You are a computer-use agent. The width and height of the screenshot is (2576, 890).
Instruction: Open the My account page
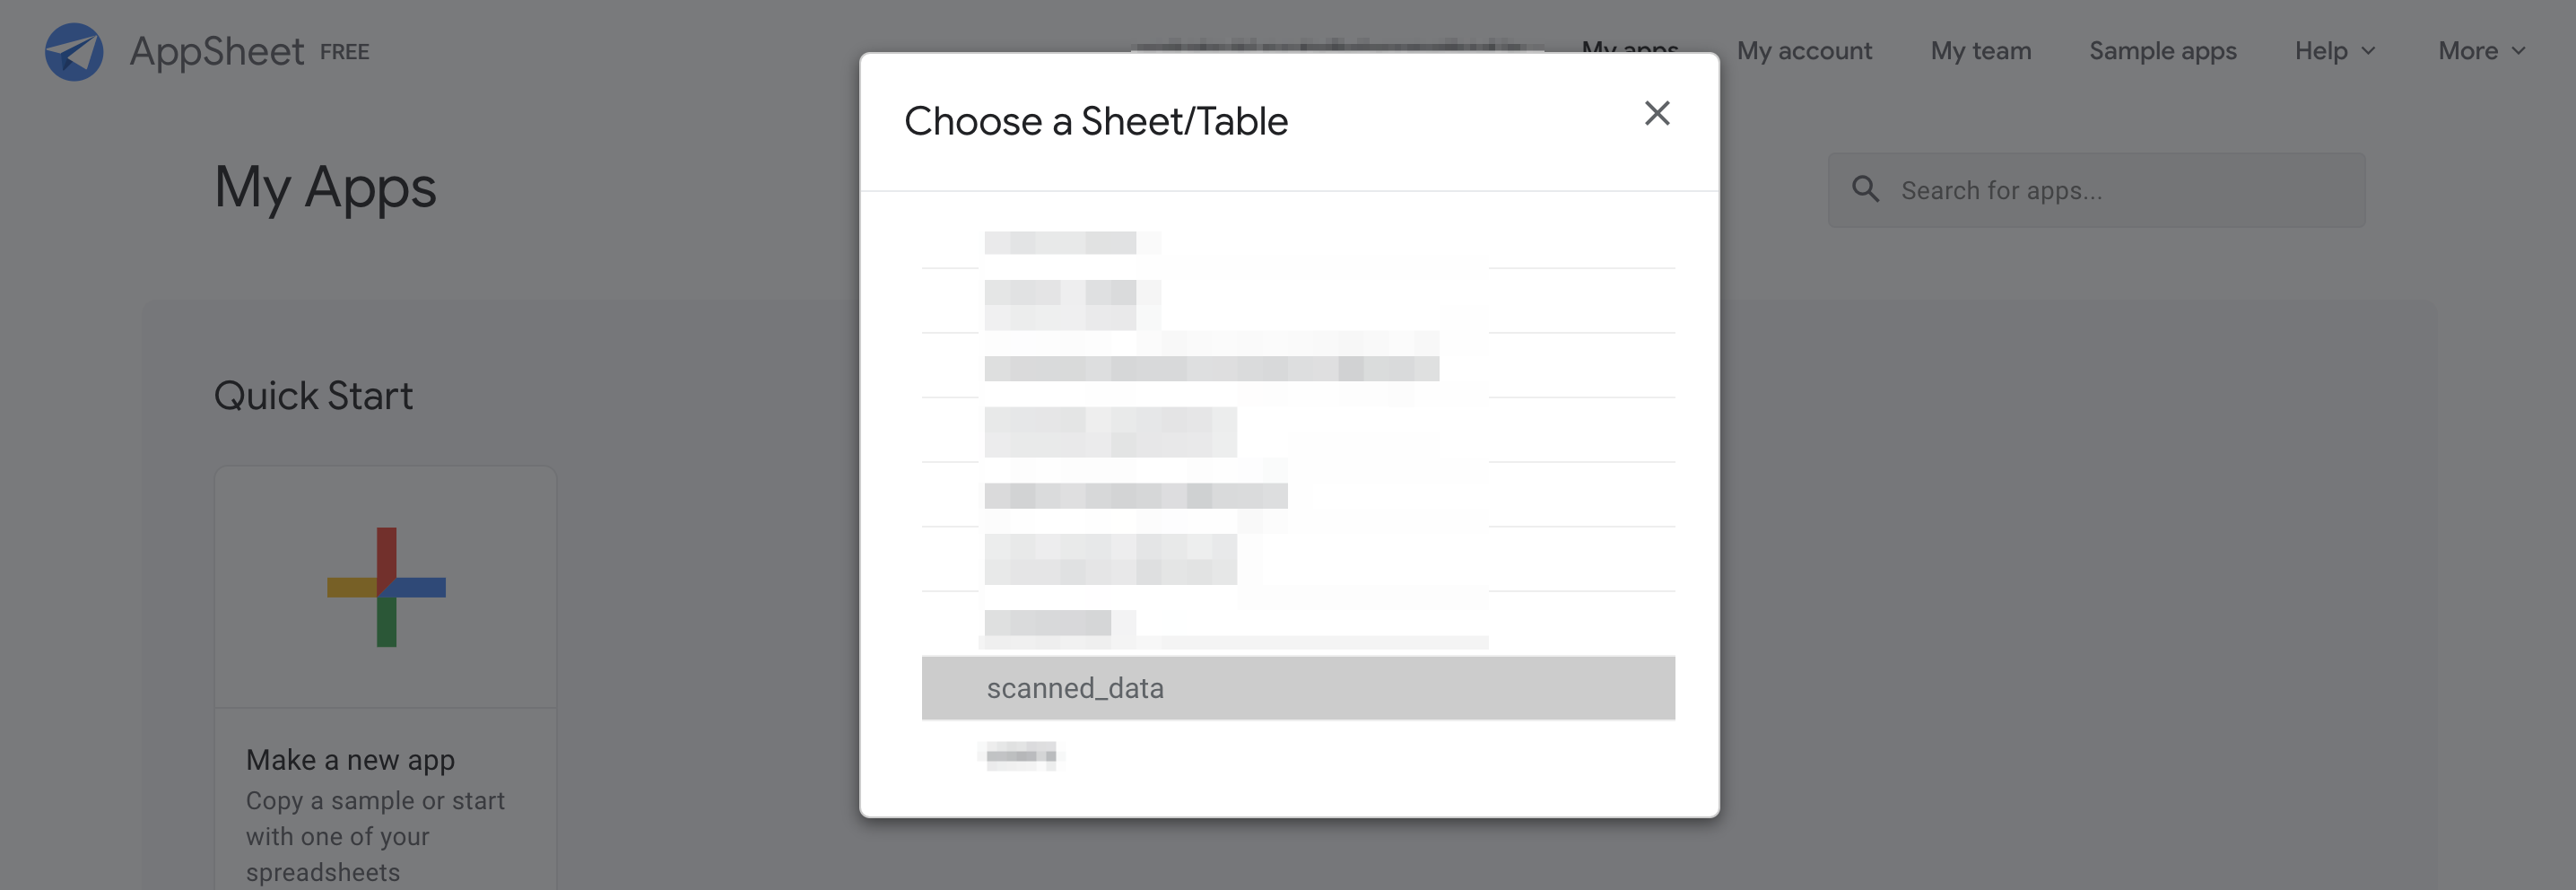1803,51
